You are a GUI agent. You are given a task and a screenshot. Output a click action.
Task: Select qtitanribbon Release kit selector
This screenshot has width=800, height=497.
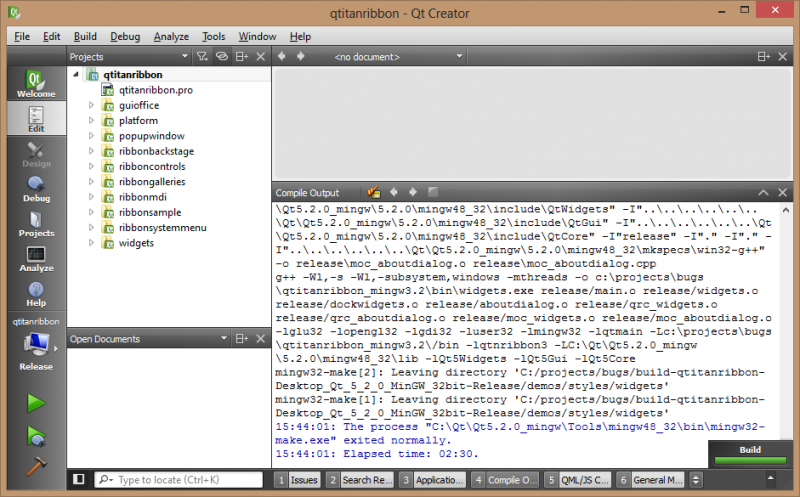36,347
